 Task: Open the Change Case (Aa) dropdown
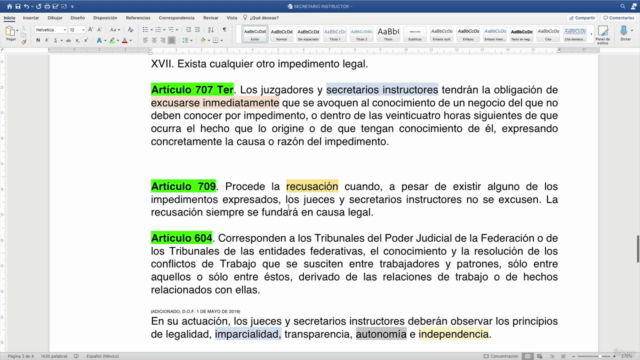115,30
